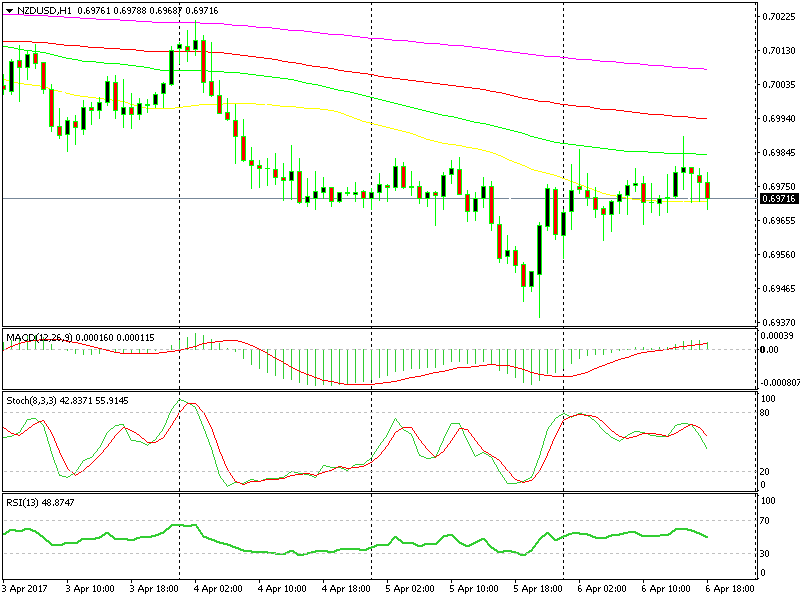
Task: Click the 4 Apr 02:00 time label
Action: (x=218, y=589)
